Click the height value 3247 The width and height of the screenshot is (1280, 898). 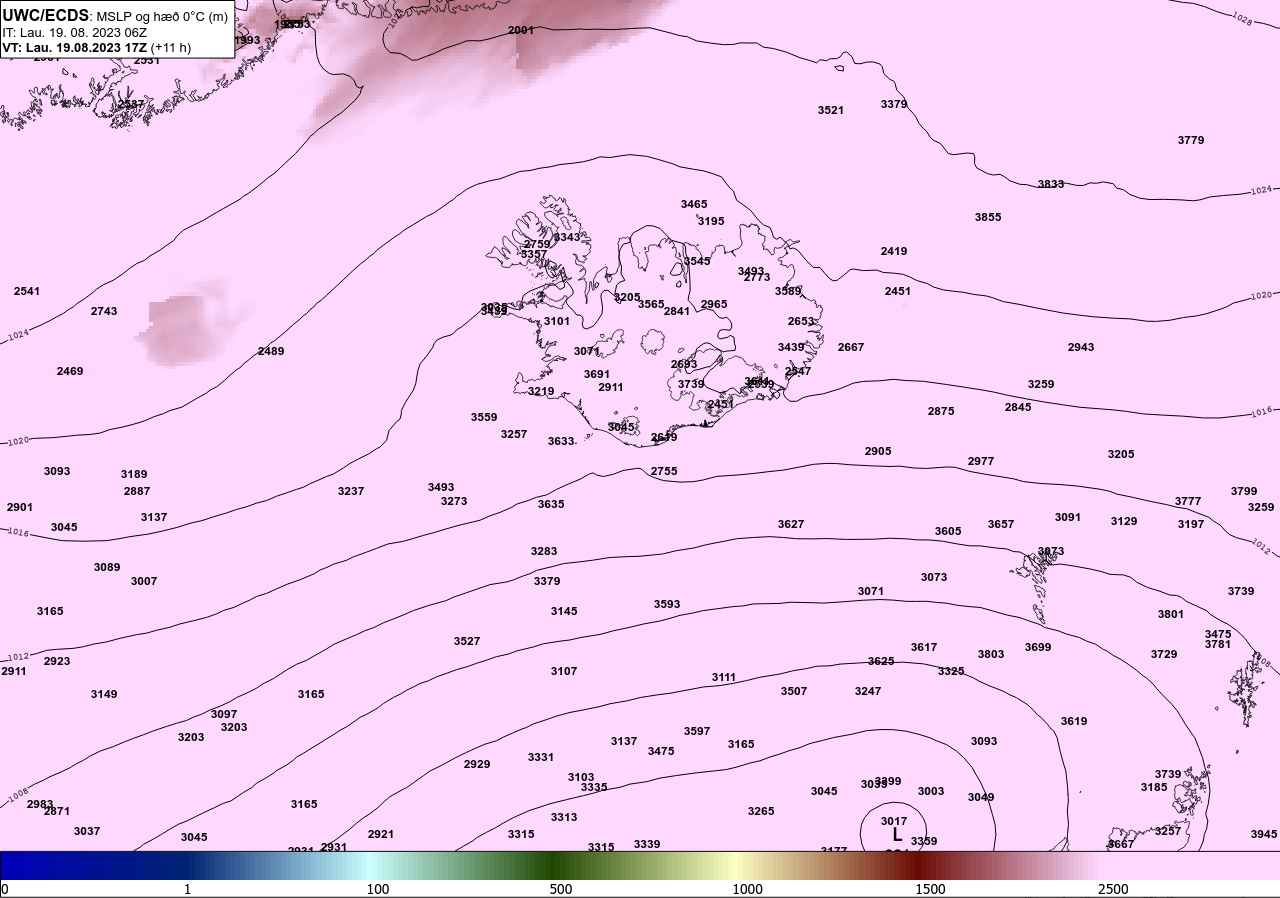[x=868, y=691]
